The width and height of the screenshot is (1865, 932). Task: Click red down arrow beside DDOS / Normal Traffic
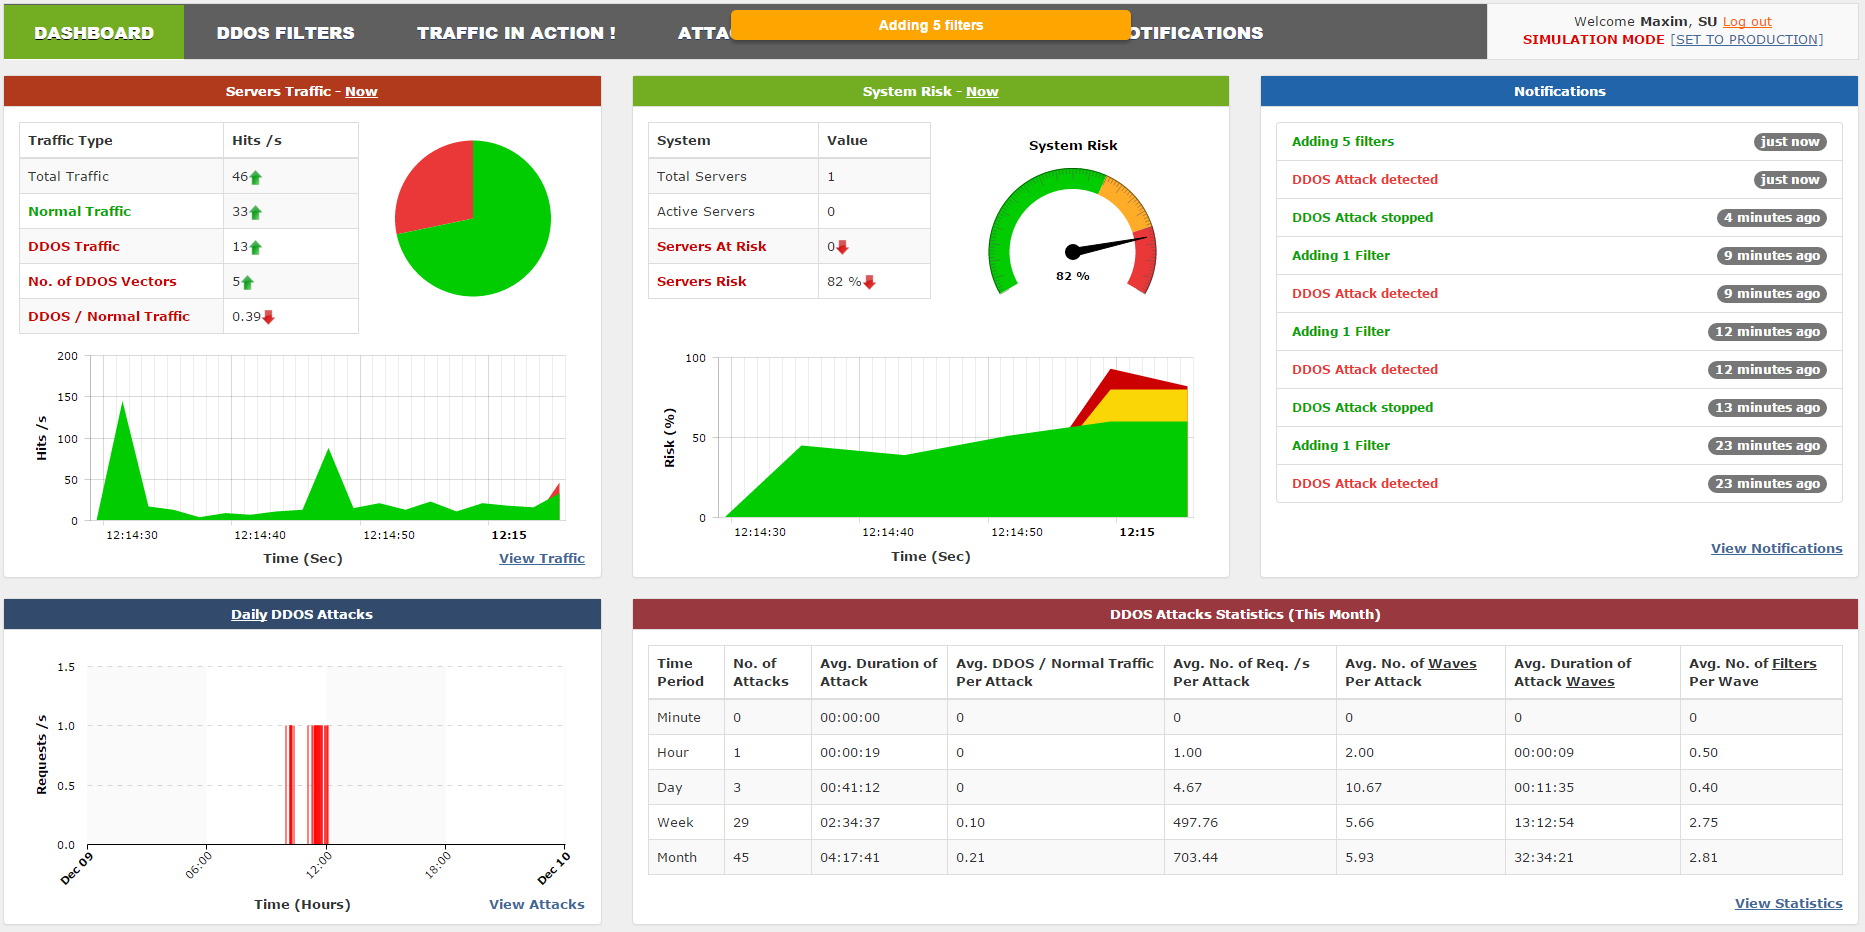point(268,318)
